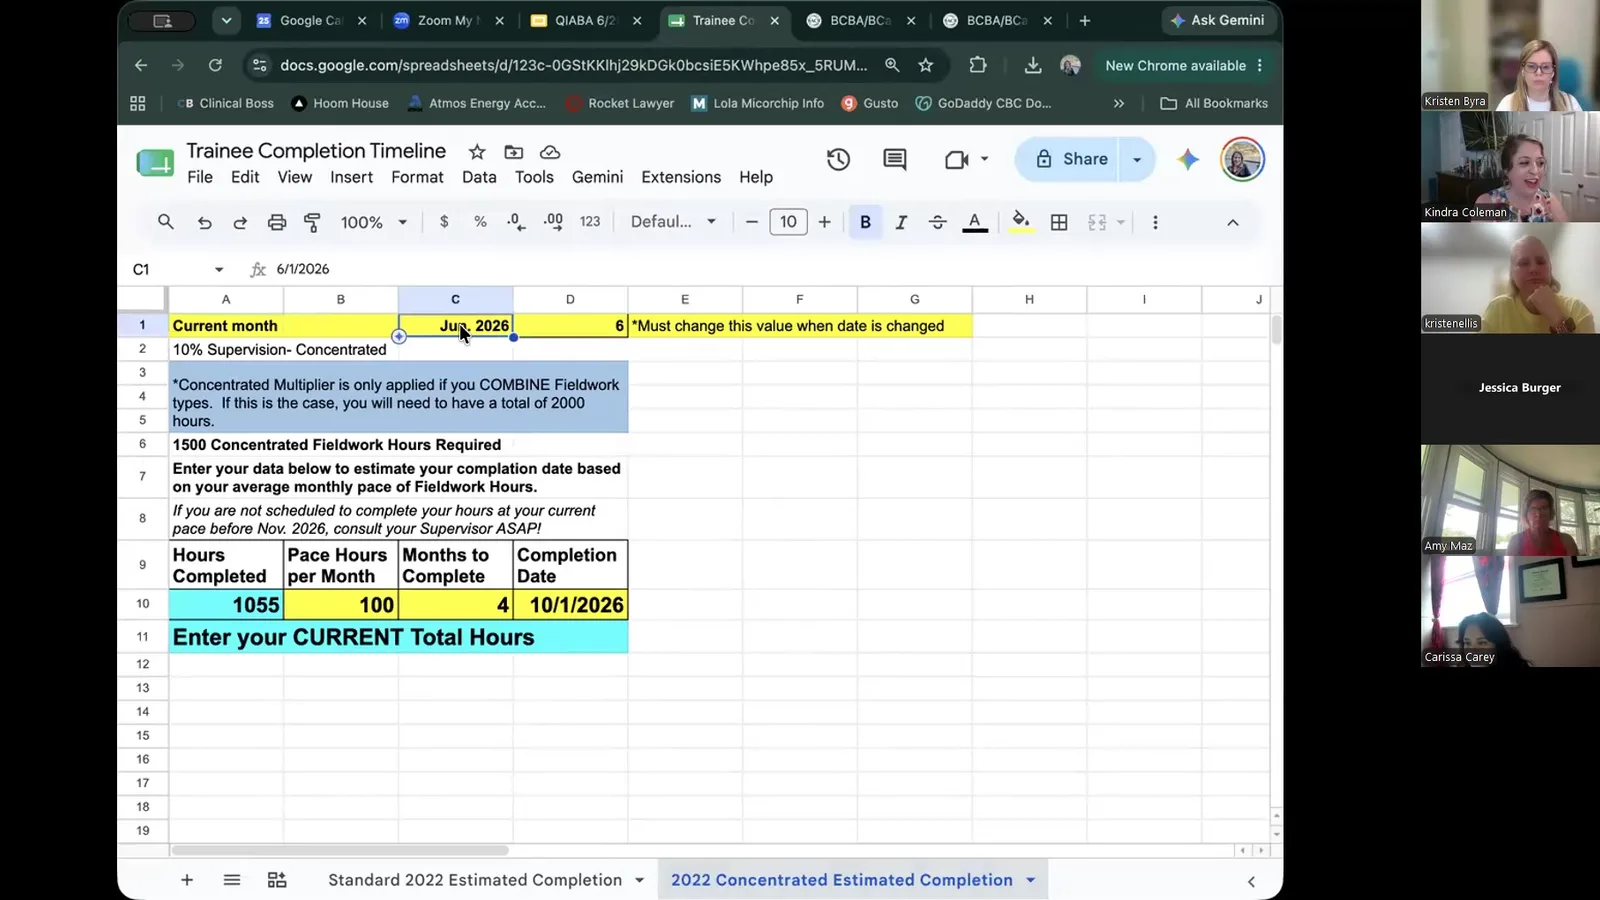Image resolution: width=1600 pixels, height=900 pixels.
Task: Open the All sheets list icon
Action: [x=232, y=880]
